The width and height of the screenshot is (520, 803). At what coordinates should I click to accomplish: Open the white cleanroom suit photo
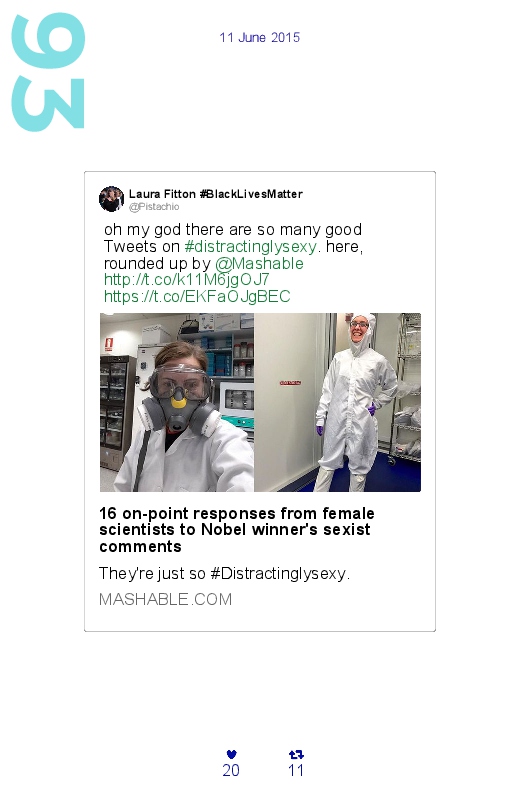(338, 403)
